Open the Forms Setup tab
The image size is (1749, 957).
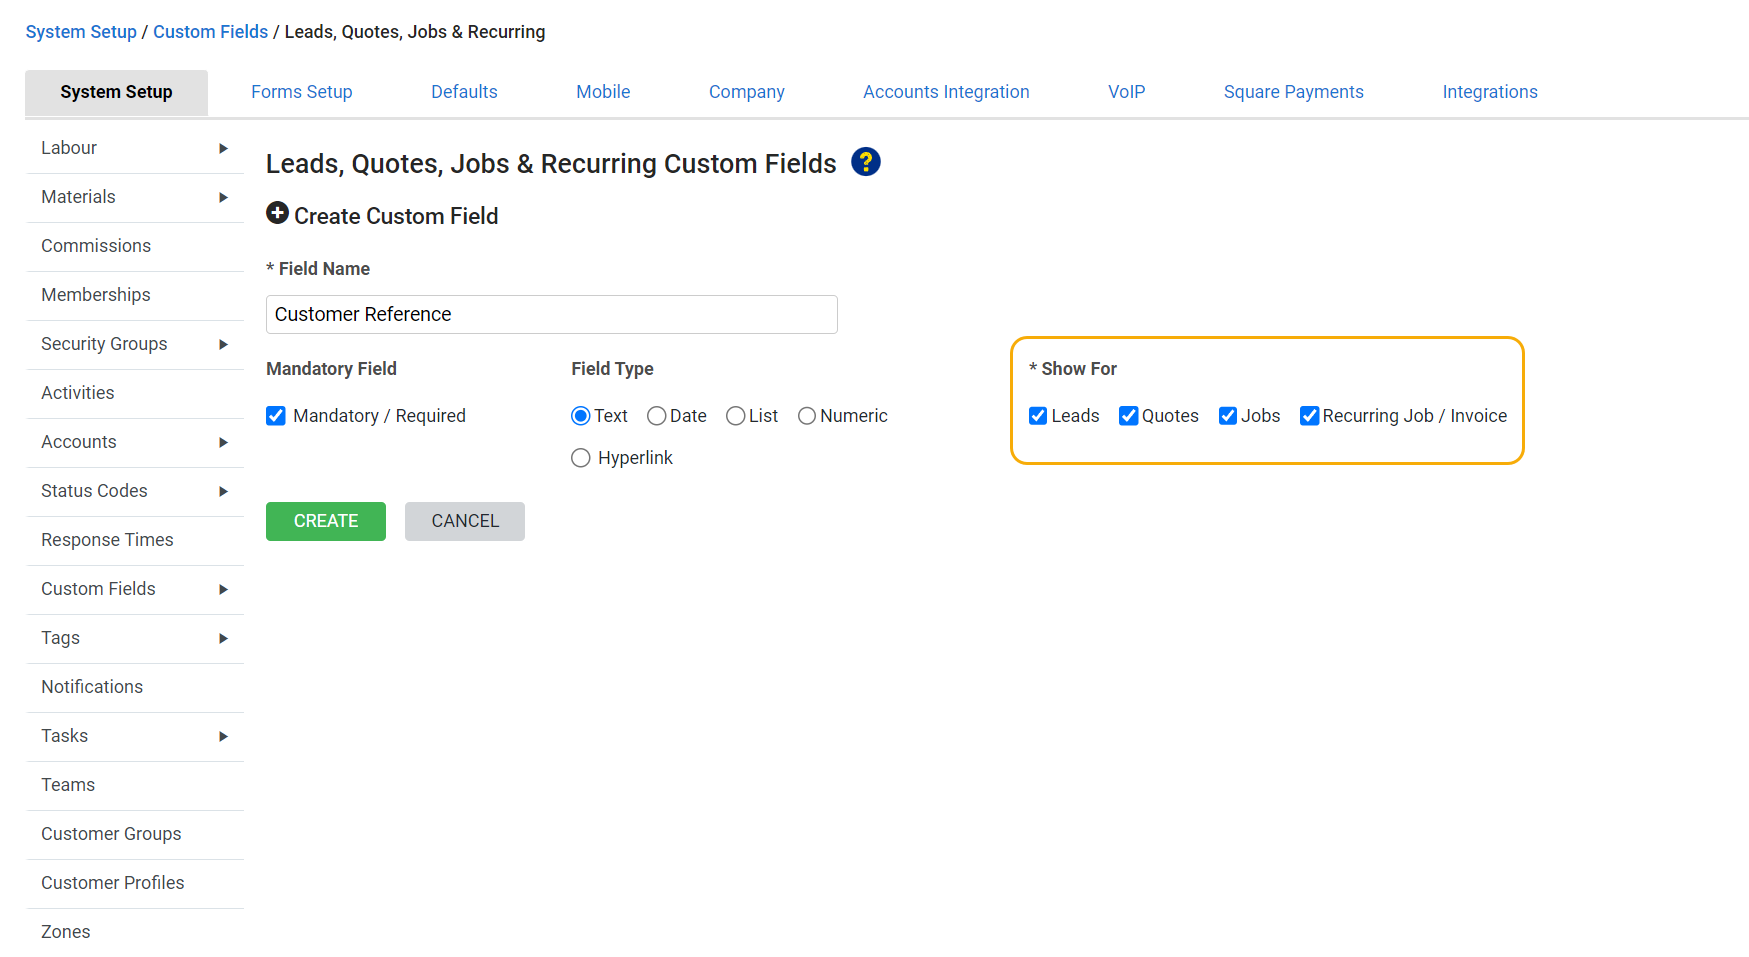(x=302, y=92)
